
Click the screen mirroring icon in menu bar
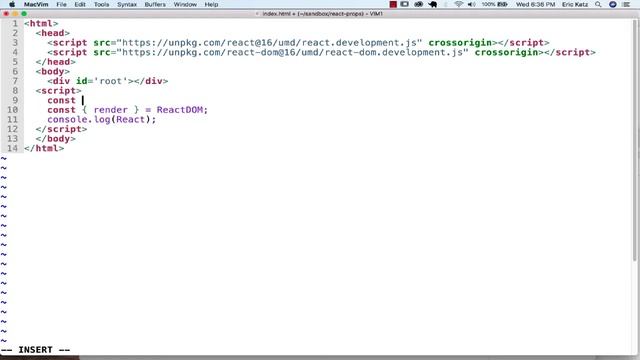[x=404, y=4]
